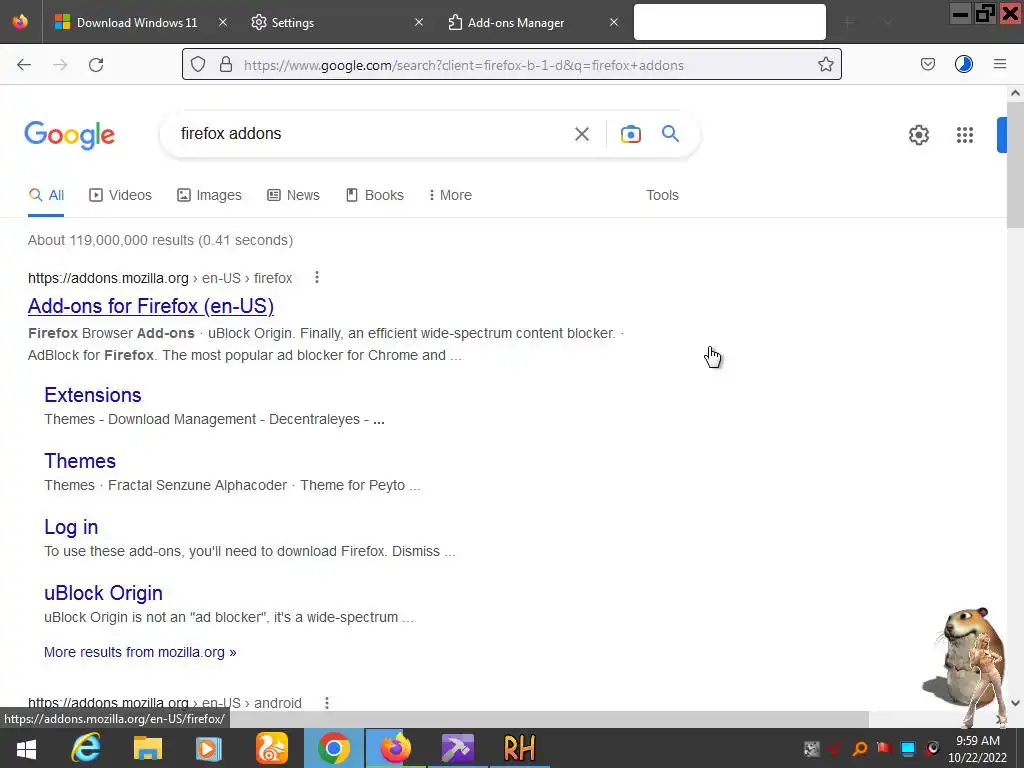
Task: Clear the Google search box
Action: (x=581, y=134)
